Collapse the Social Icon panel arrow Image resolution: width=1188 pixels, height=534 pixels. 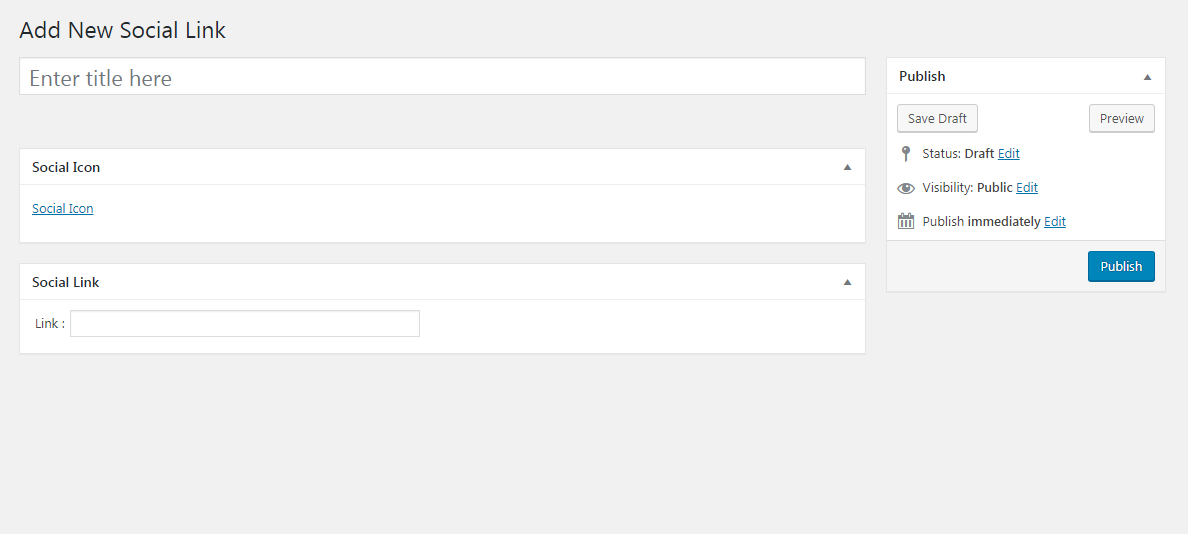[847, 168]
